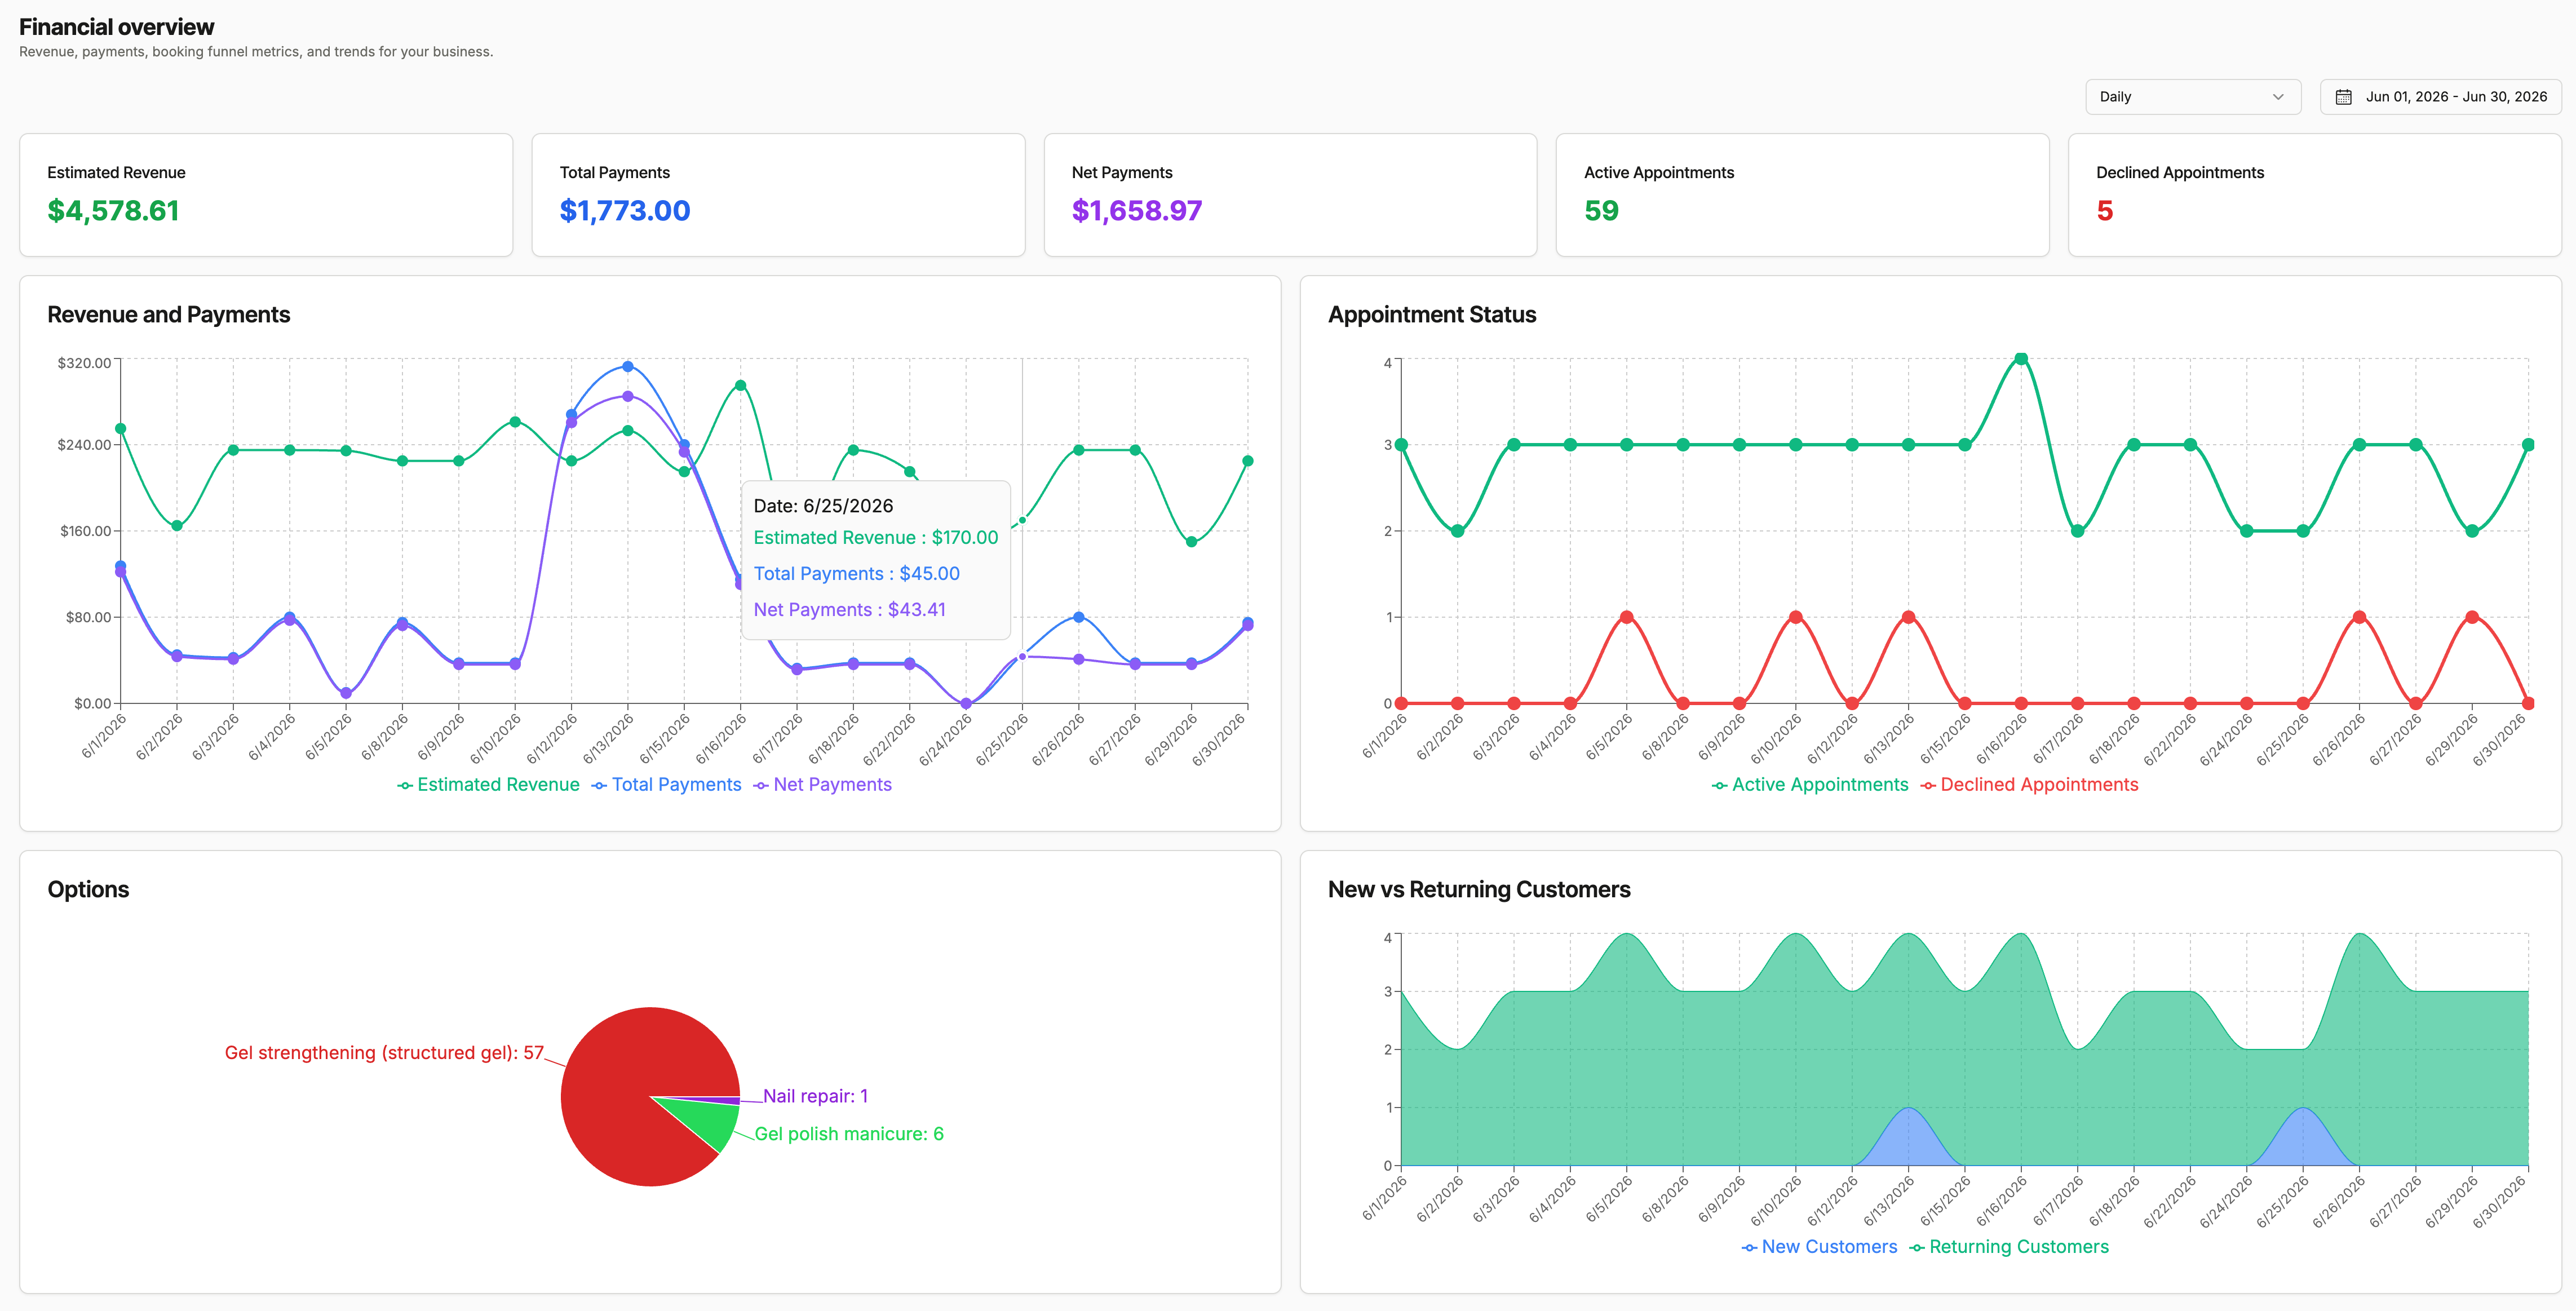Open the Declined Appointments summary card

click(2314, 195)
